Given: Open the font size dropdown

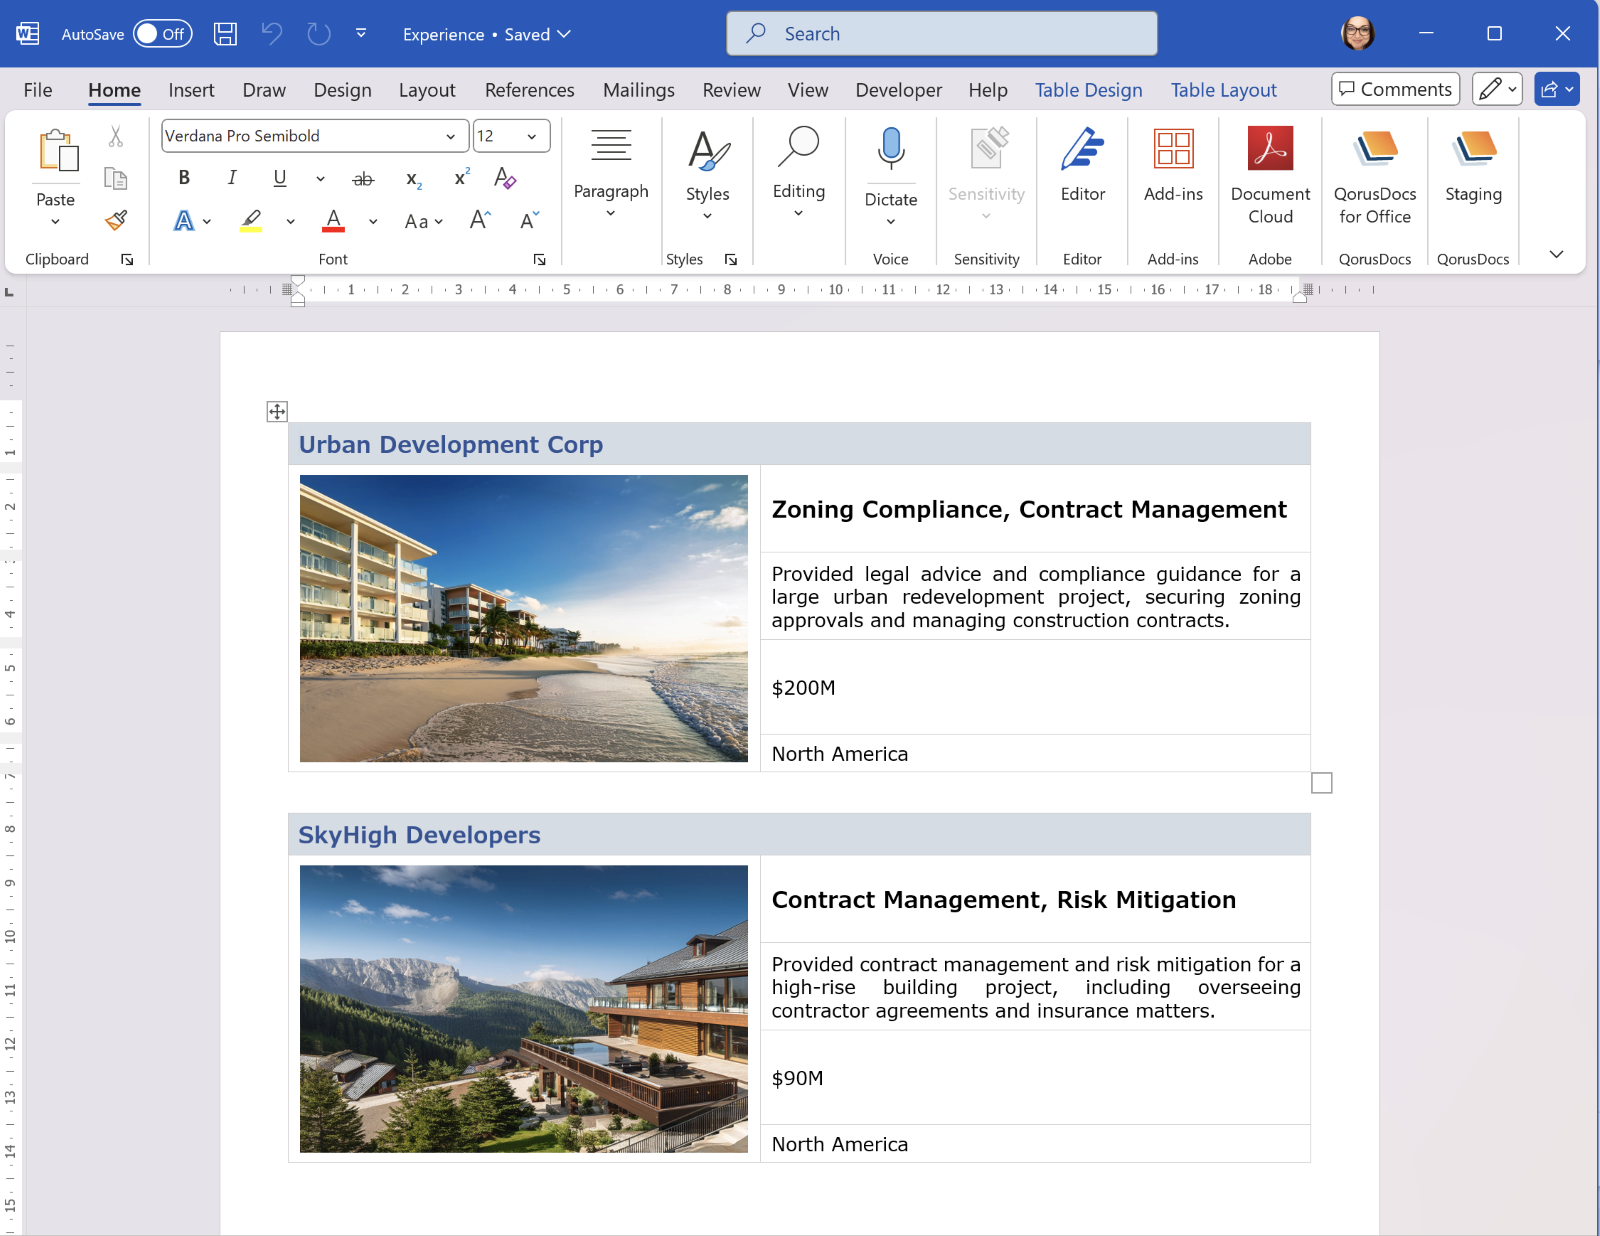Looking at the screenshot, I should [532, 136].
